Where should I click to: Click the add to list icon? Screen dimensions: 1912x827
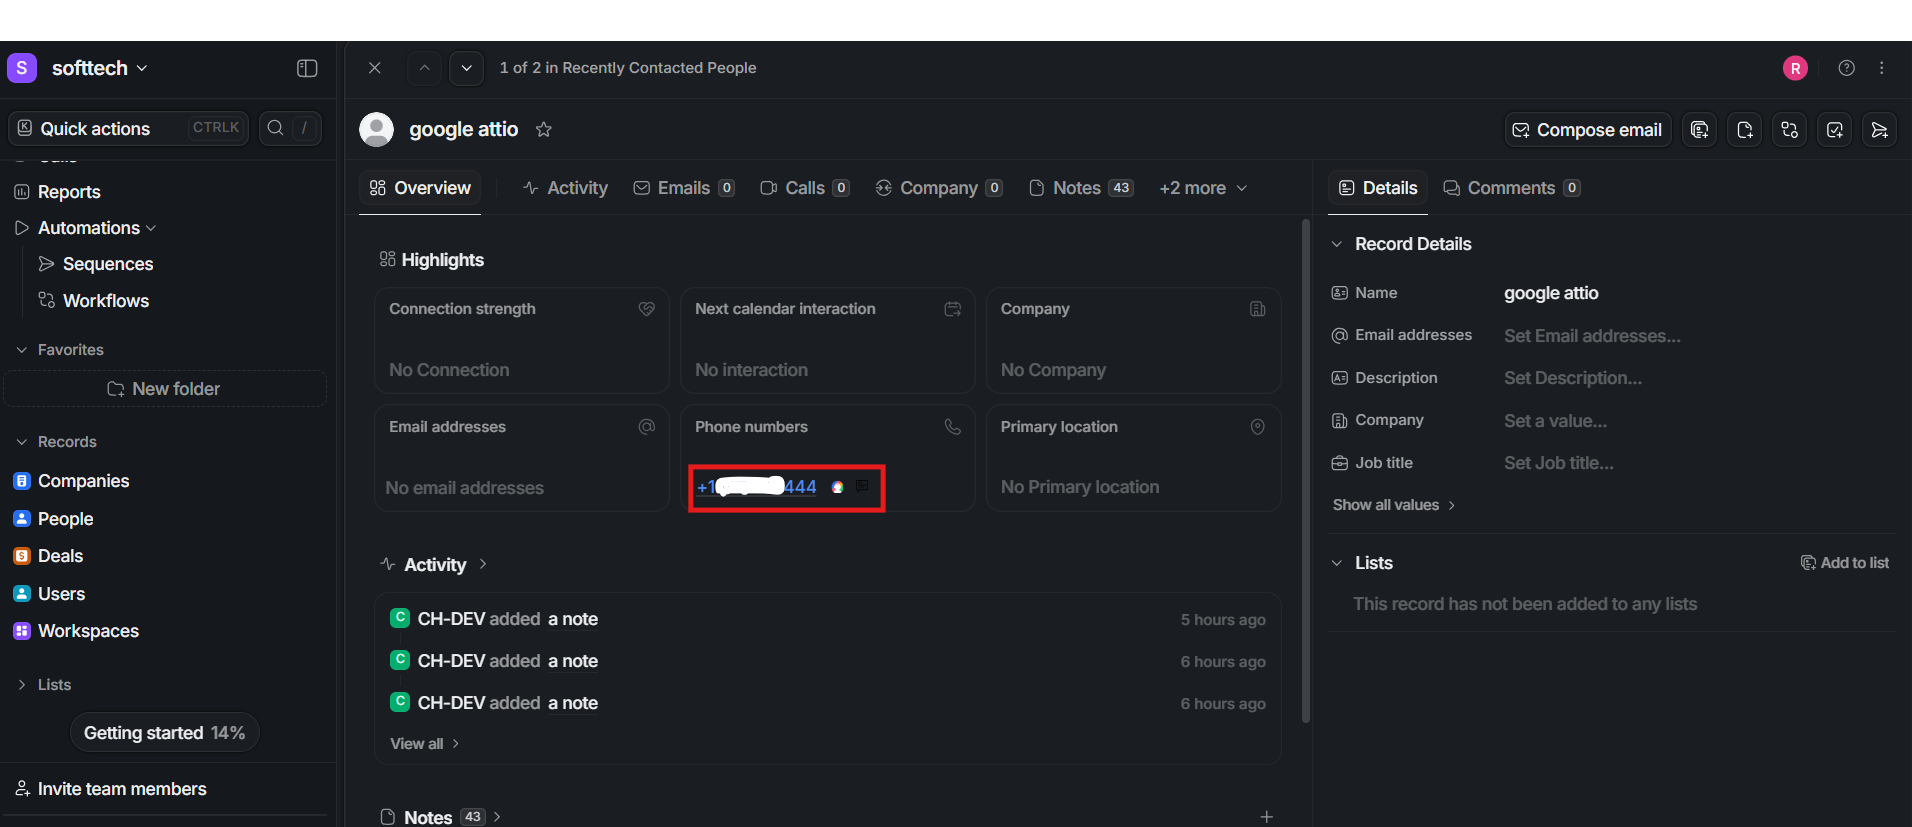(x=1699, y=130)
